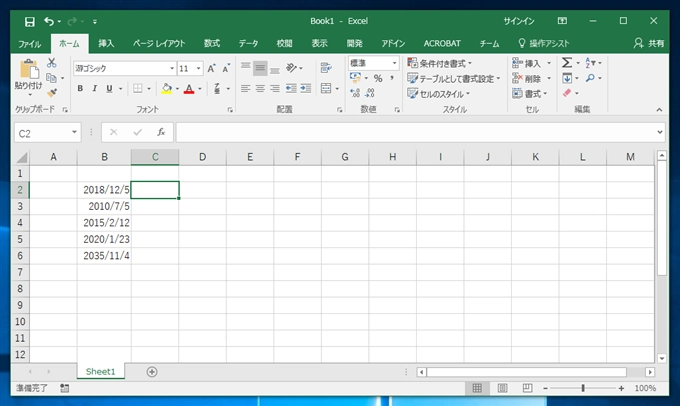Open Cell Styles menu
680x406 pixels.
pos(438,94)
